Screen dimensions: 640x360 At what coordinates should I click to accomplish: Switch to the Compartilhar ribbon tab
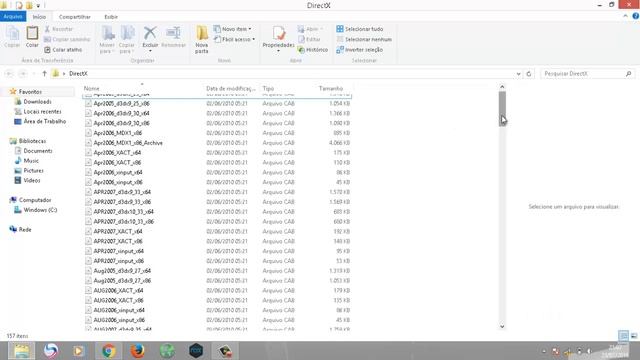click(x=75, y=17)
